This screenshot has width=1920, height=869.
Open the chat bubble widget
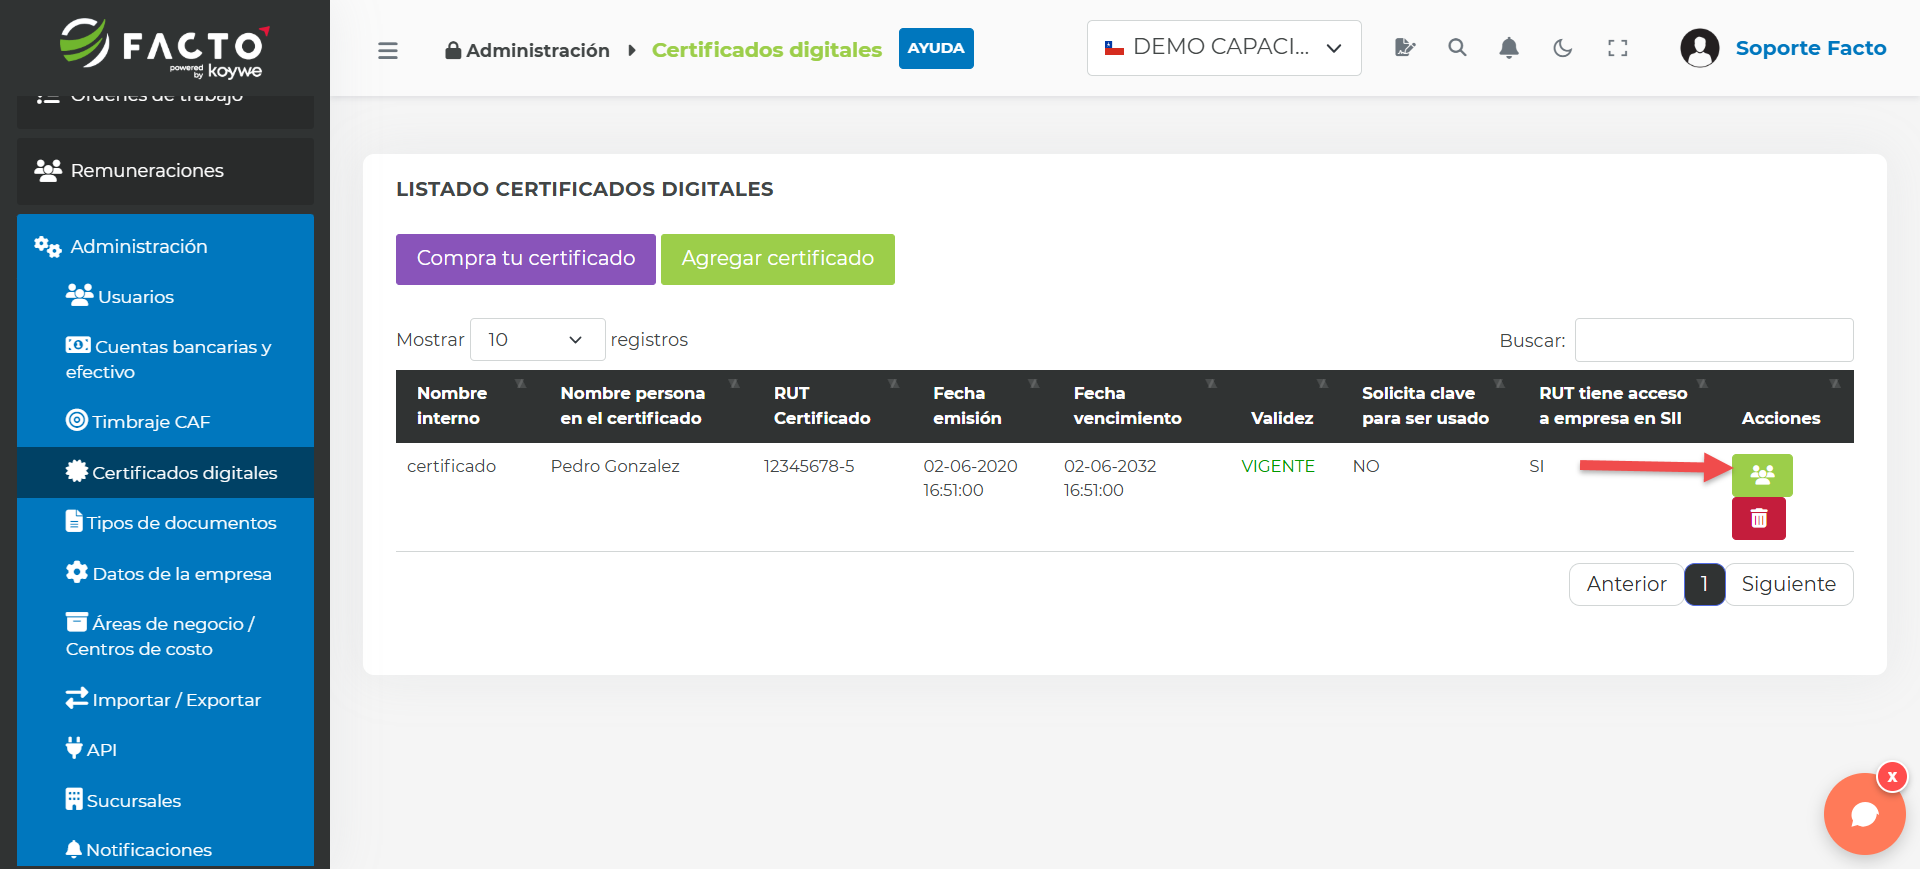coord(1864,814)
